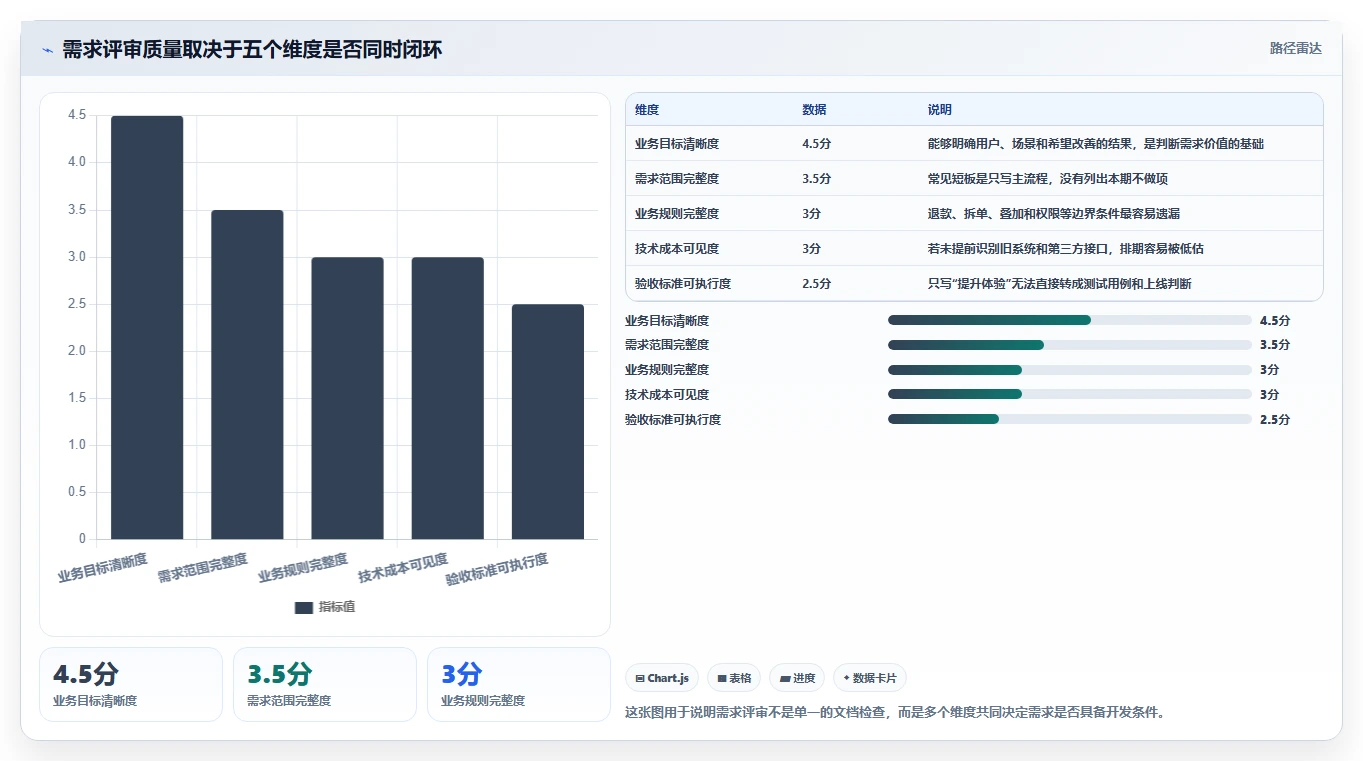Click the x-axis label 验收标准可执行度
Image resolution: width=1363 pixels, height=761 pixels.
click(498, 569)
